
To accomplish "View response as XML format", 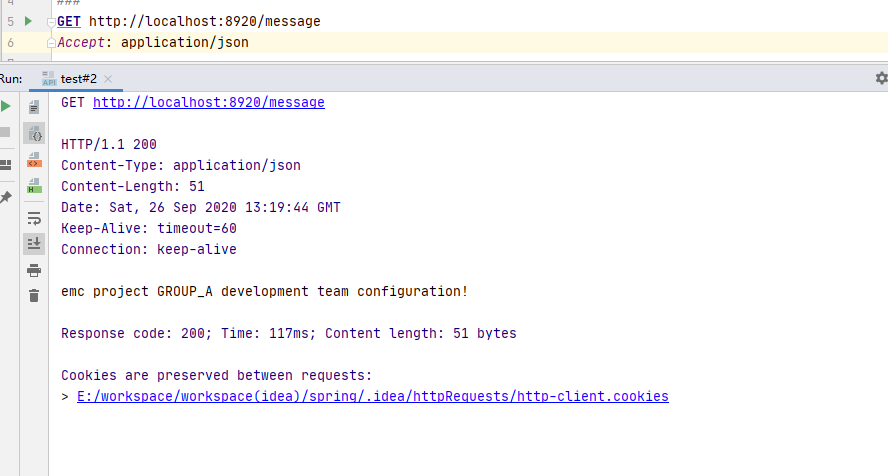I will point(34,159).
